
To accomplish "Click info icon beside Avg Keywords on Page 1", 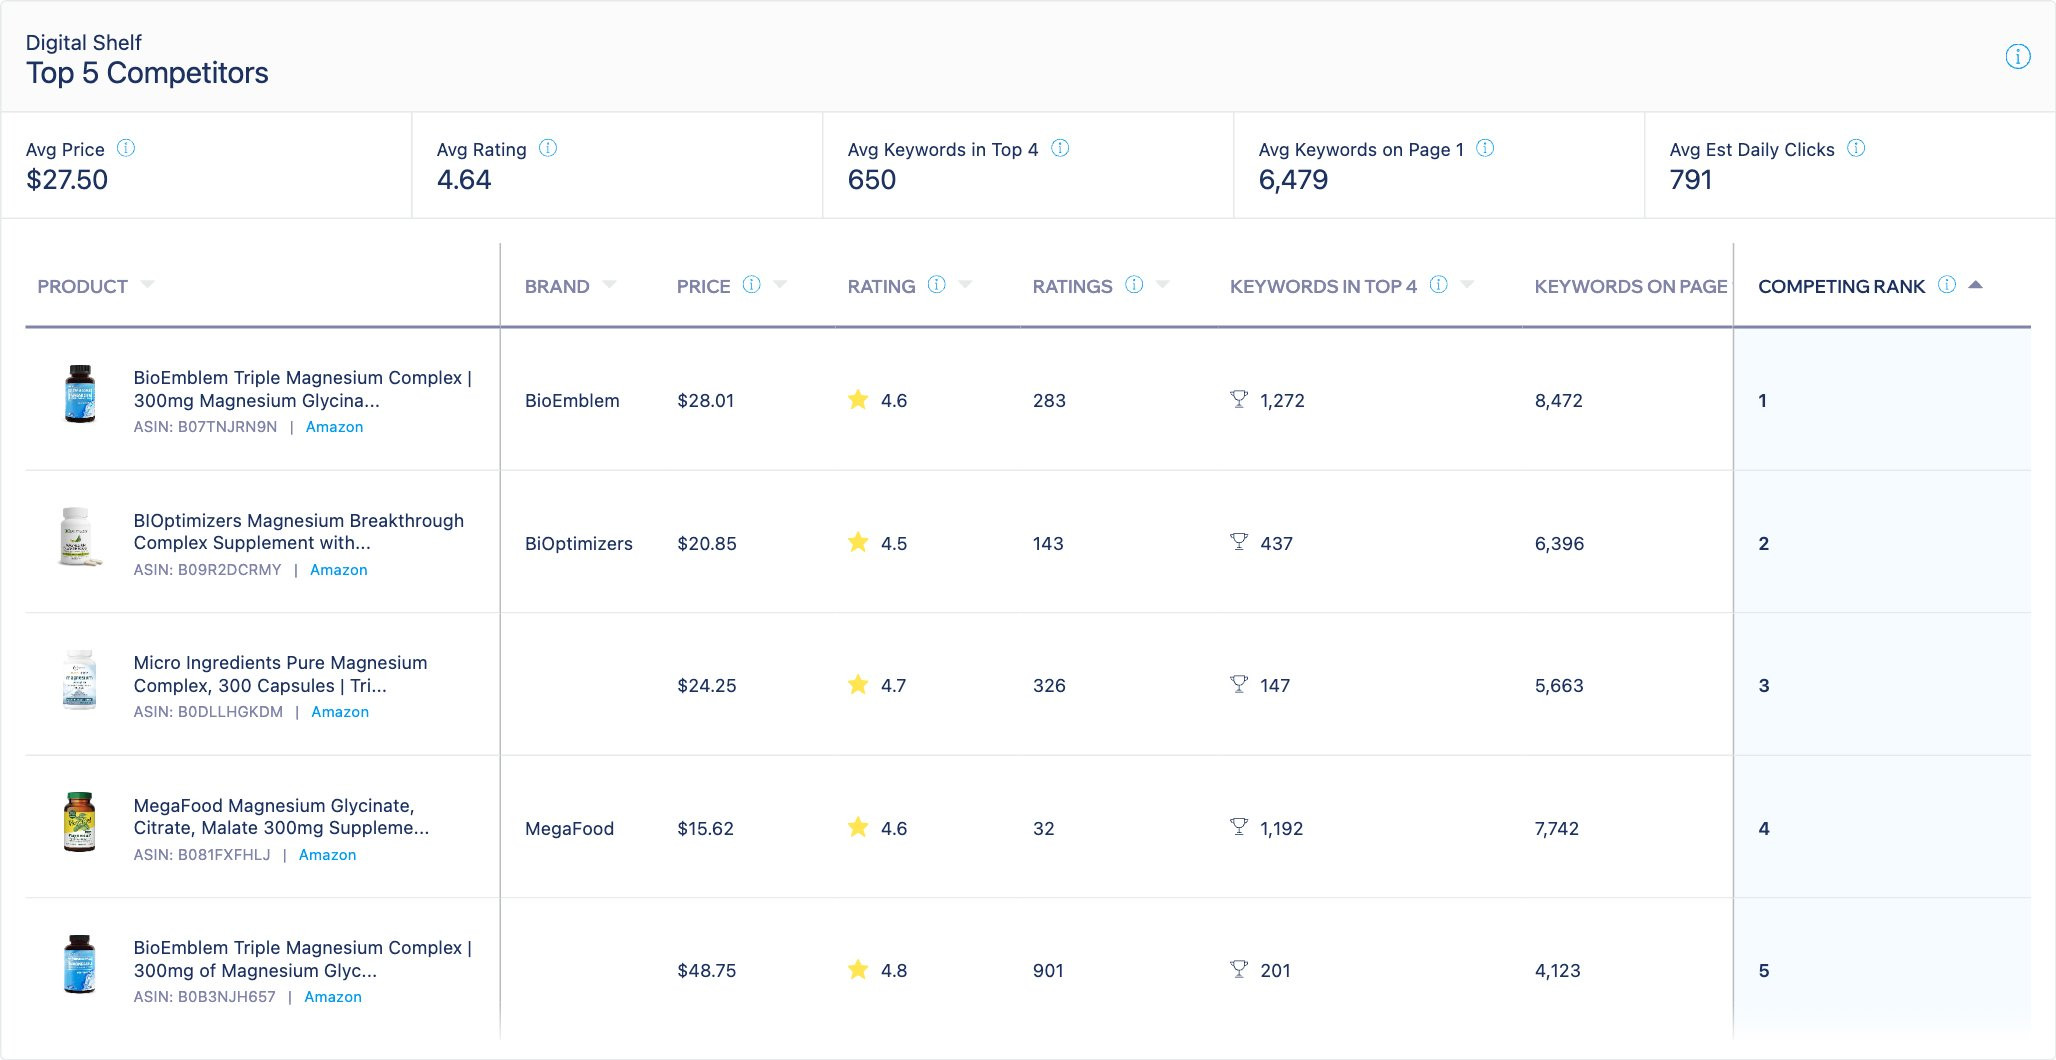I will (1485, 148).
